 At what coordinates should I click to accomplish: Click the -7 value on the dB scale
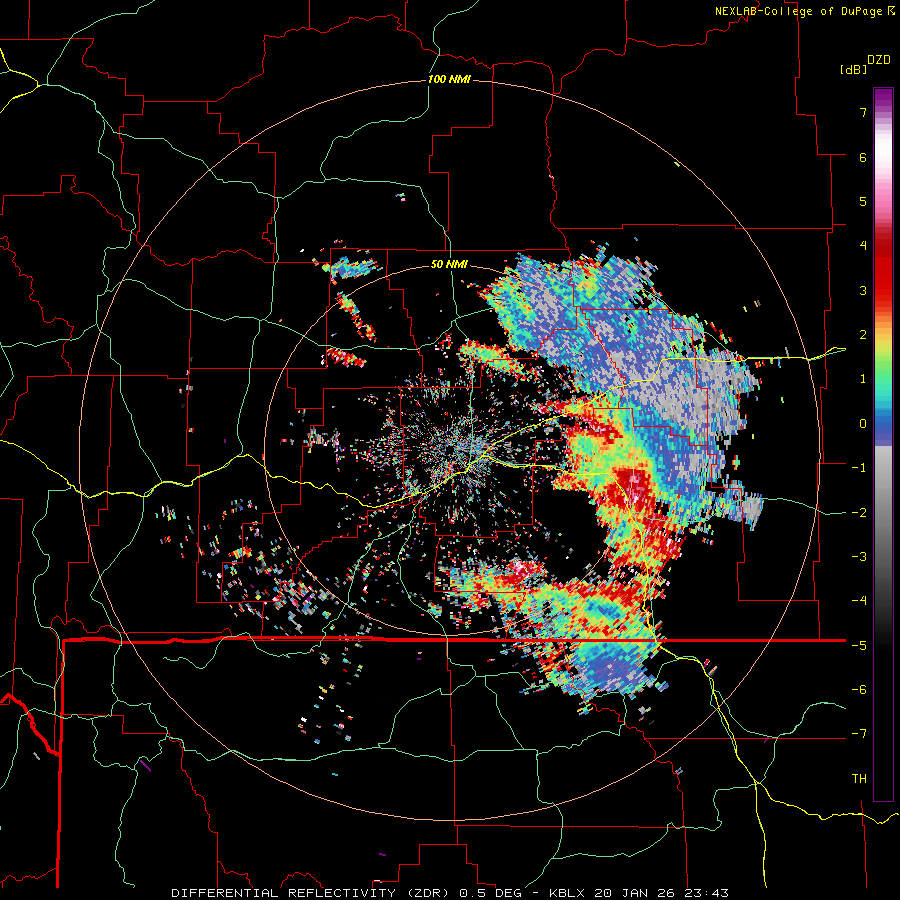(859, 734)
